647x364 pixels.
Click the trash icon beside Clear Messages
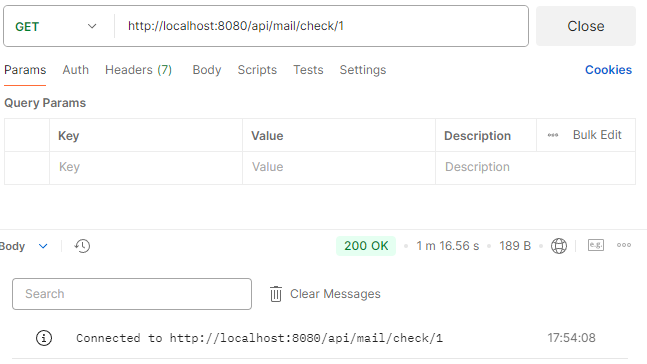(x=276, y=294)
